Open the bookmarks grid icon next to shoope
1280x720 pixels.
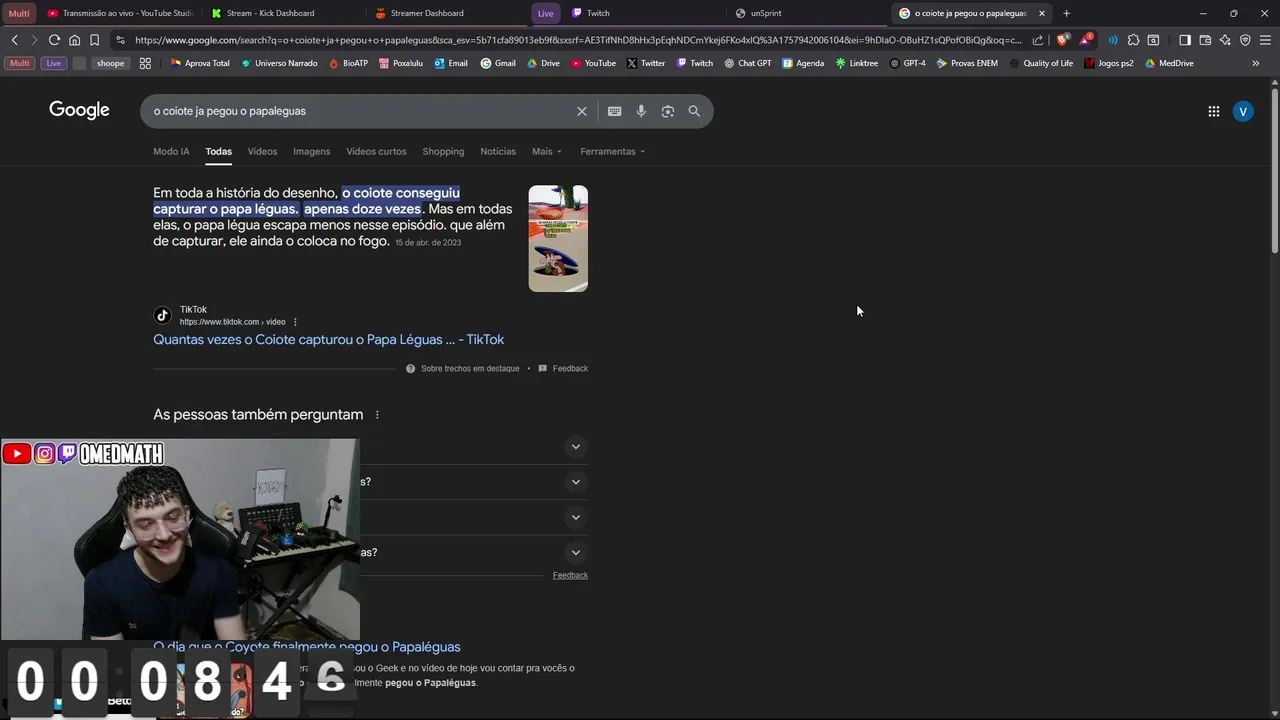coord(145,63)
